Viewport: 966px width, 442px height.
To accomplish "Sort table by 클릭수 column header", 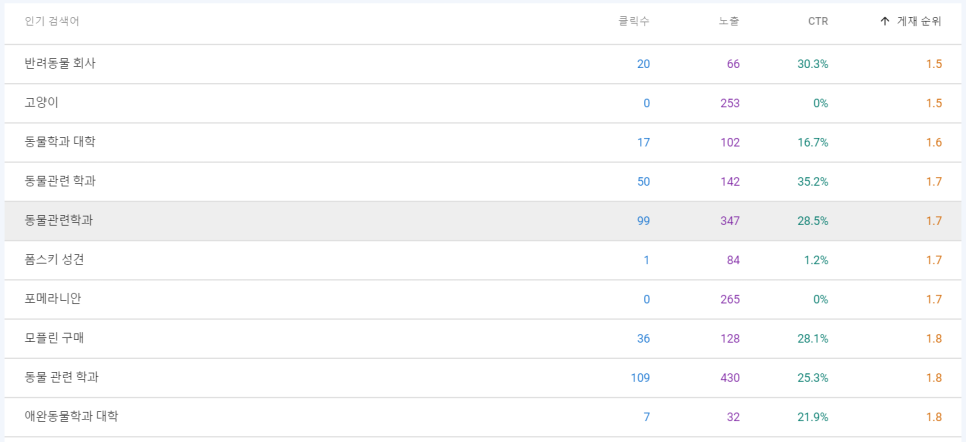I will coord(634,21).
